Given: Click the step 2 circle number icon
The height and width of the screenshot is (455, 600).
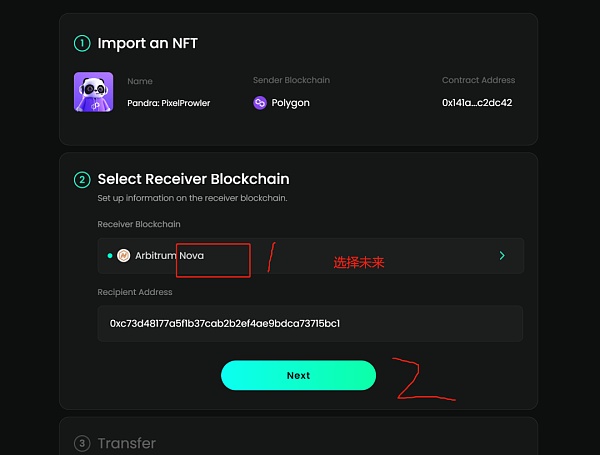Looking at the screenshot, I should coord(82,180).
